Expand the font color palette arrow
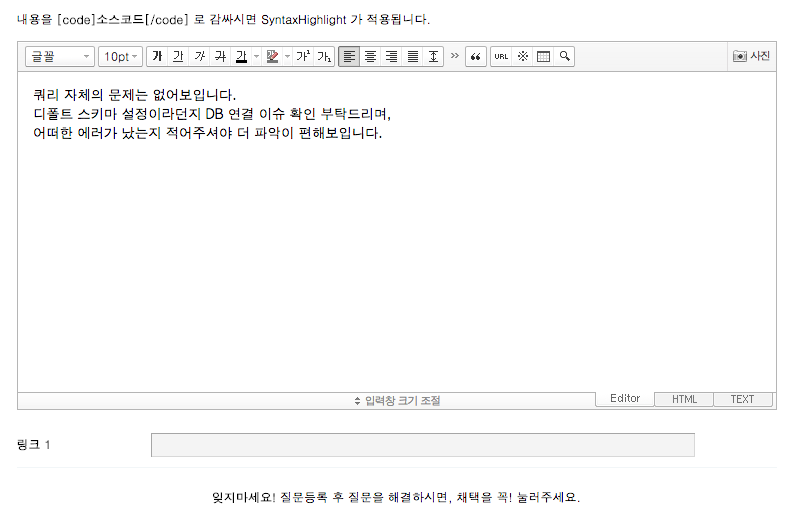787x516 pixels. (x=256, y=56)
